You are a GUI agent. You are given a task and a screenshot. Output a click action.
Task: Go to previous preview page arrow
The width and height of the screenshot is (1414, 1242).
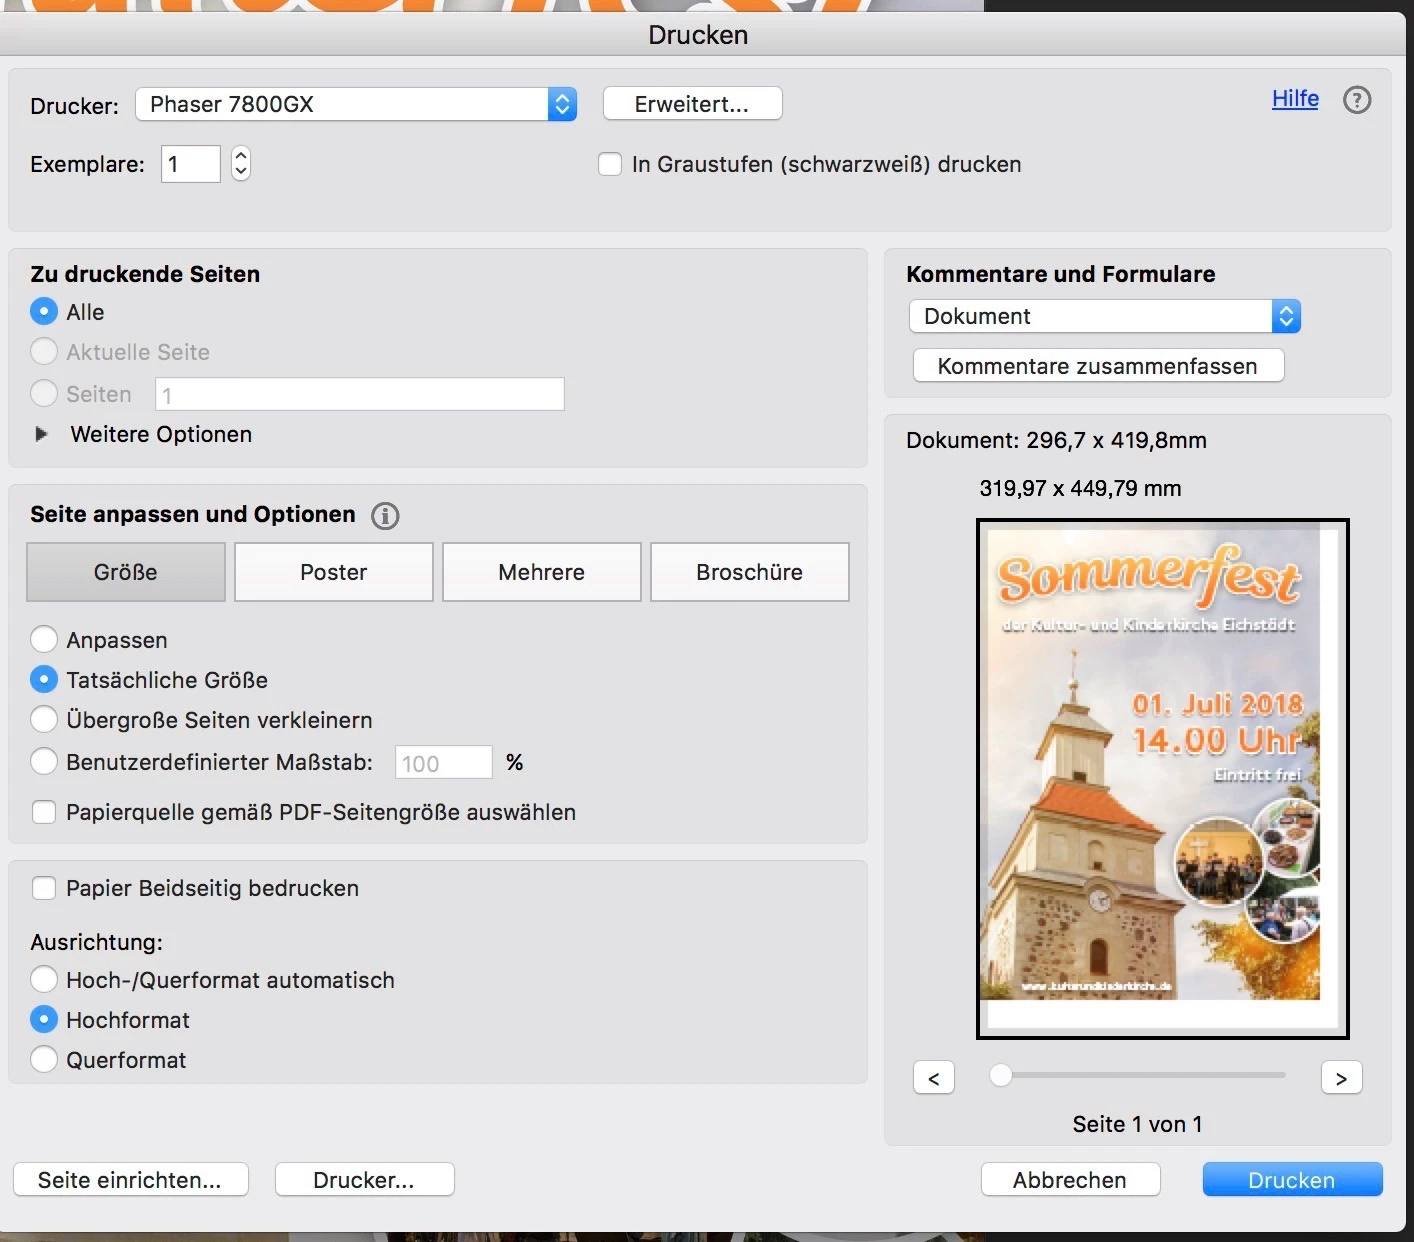click(x=934, y=1078)
